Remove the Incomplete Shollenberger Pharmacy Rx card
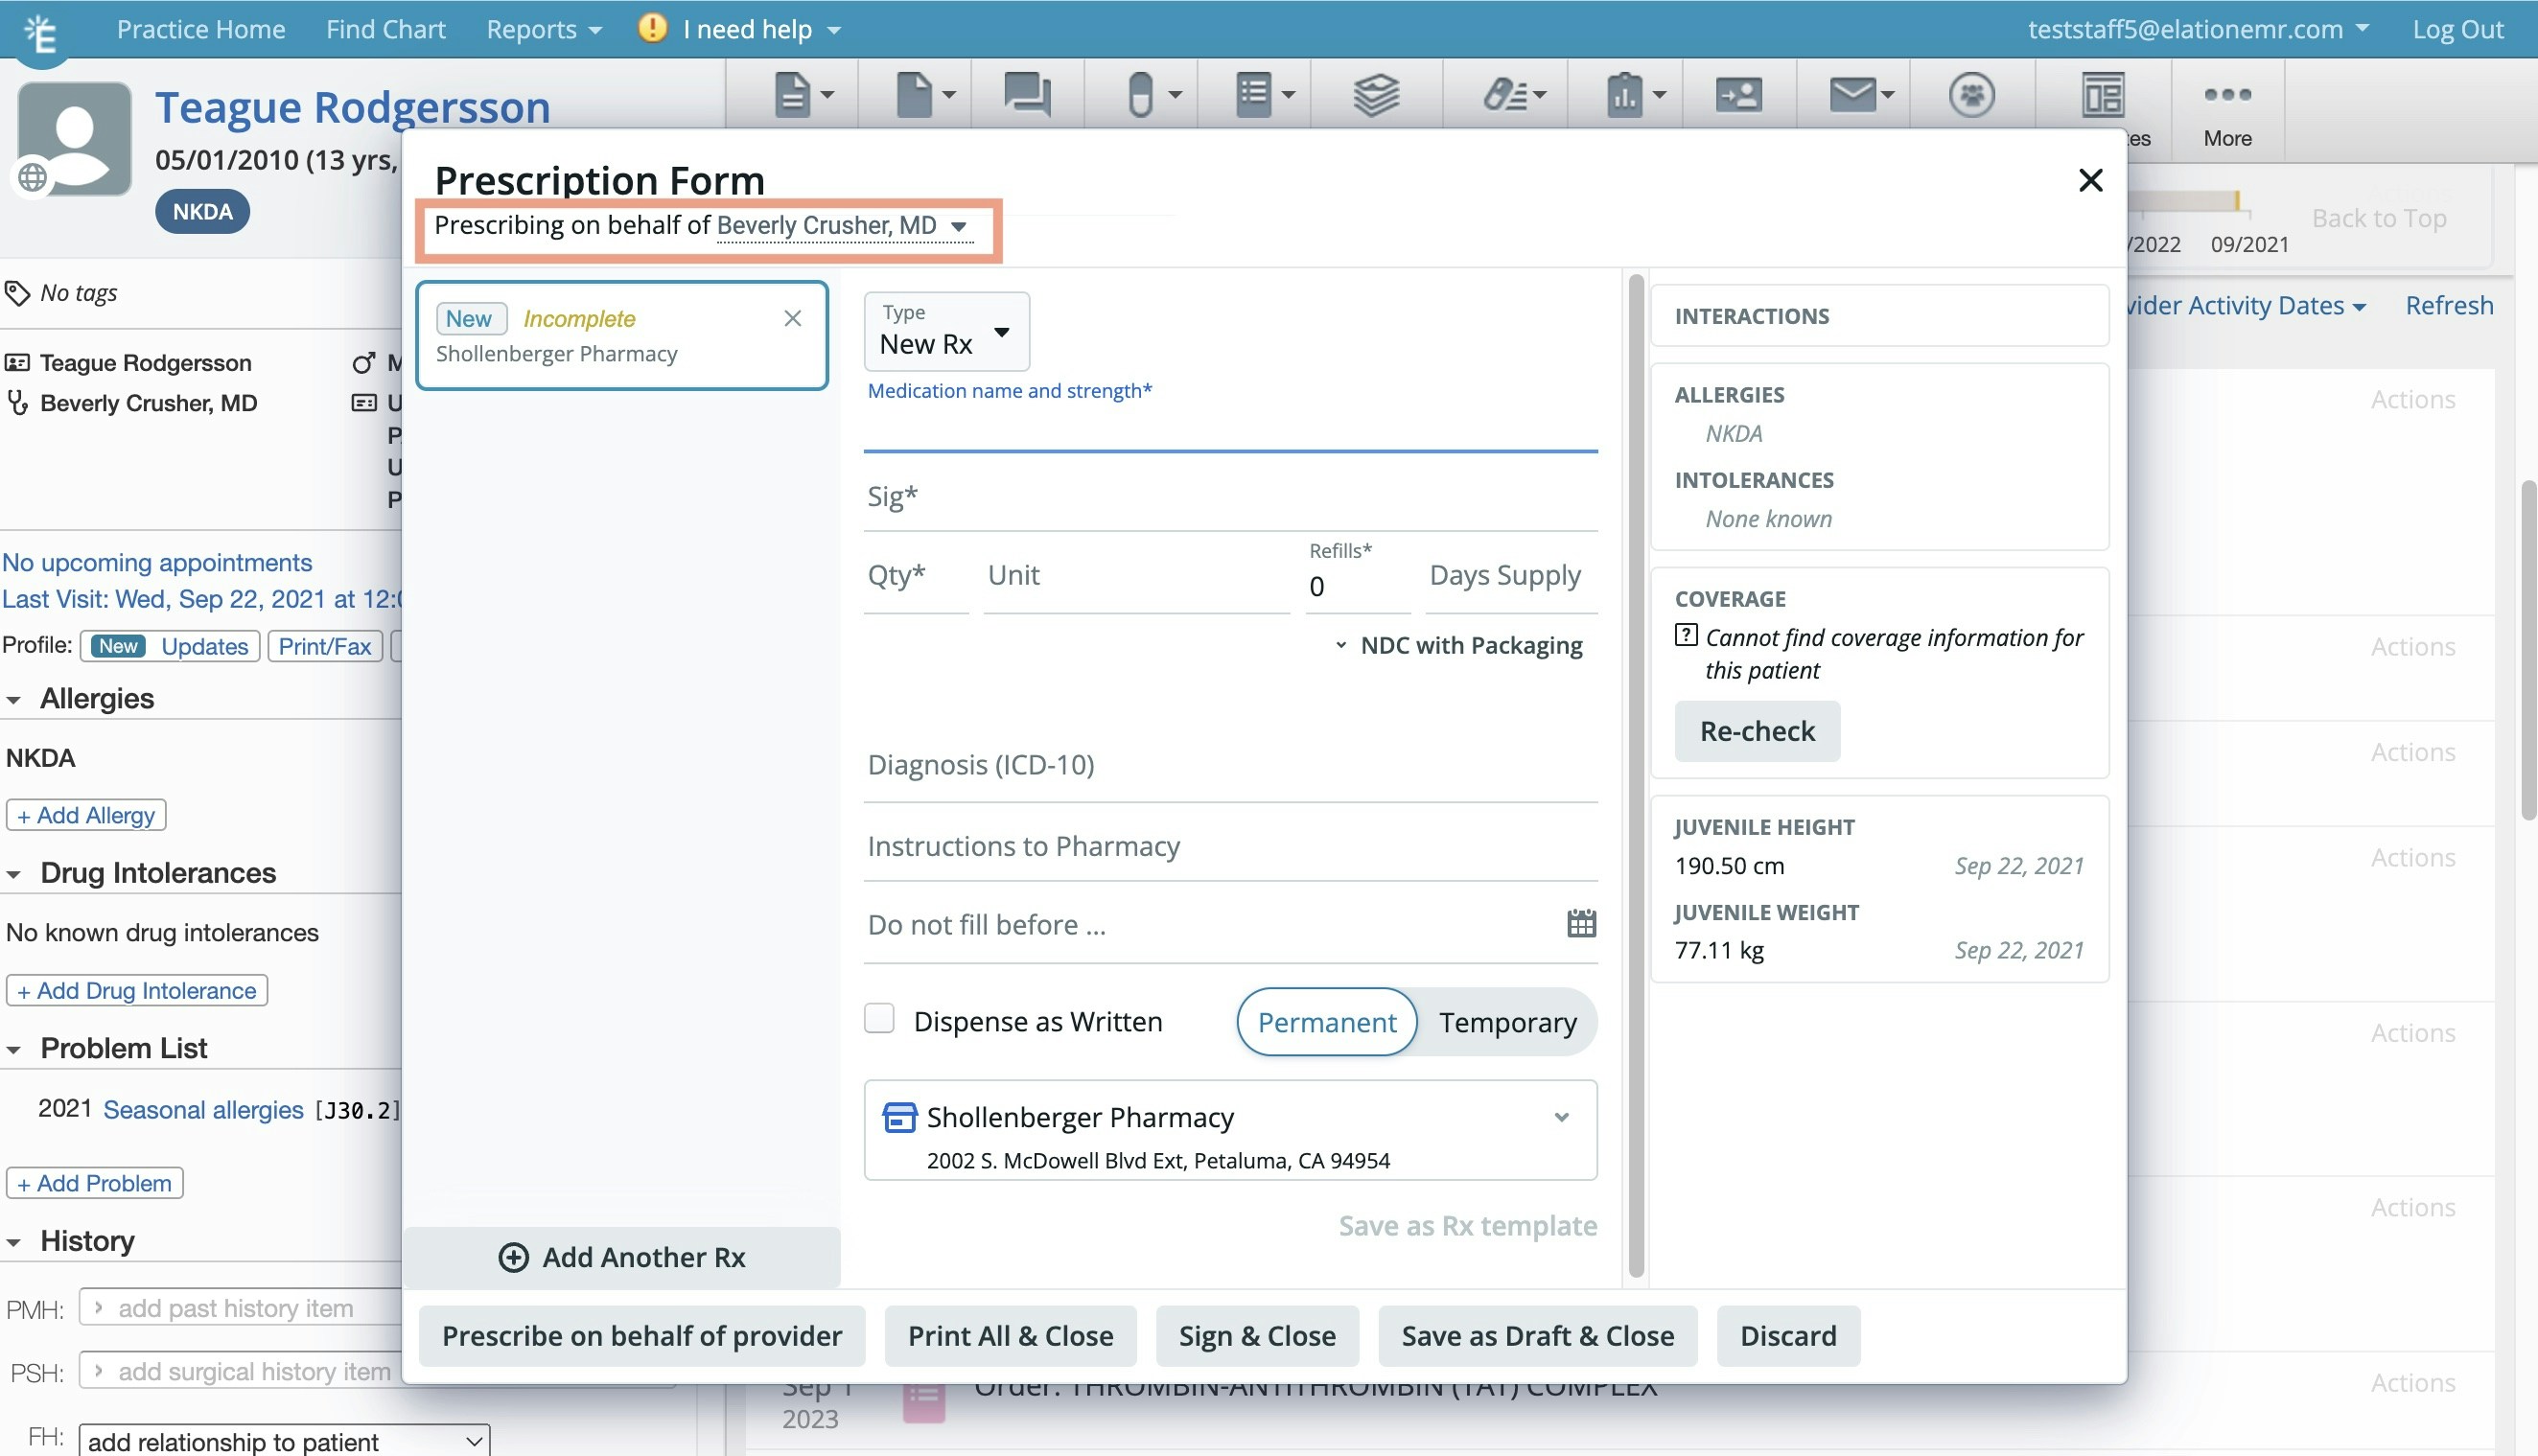 click(x=793, y=318)
